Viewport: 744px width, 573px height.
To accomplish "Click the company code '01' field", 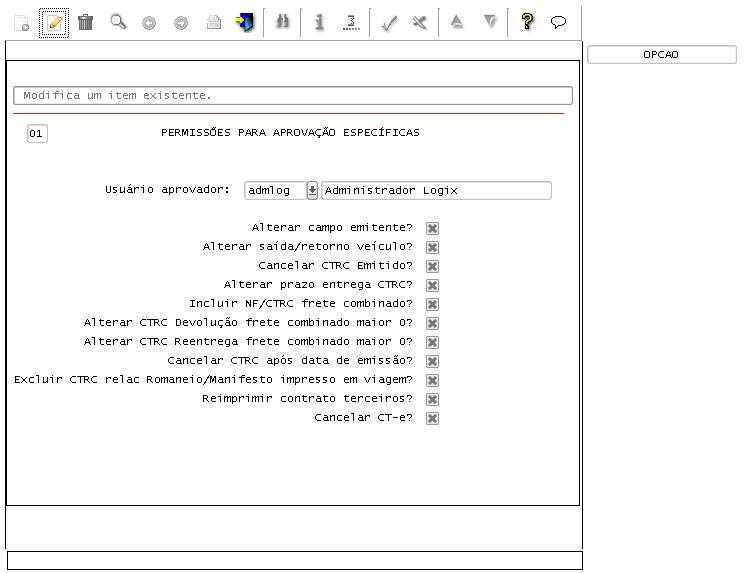I will click(37, 133).
